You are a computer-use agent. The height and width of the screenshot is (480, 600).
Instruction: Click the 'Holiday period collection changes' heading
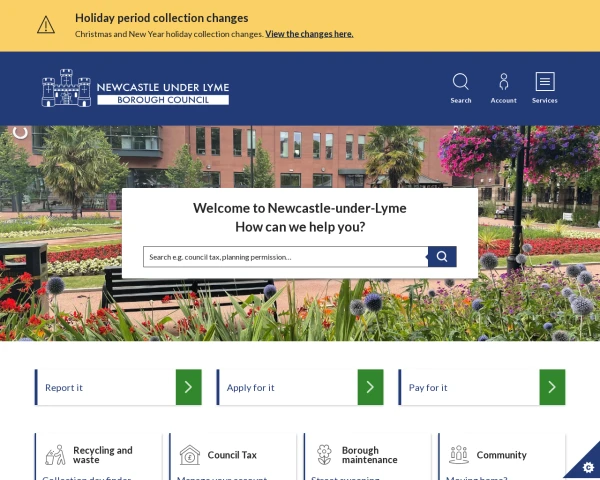click(161, 18)
